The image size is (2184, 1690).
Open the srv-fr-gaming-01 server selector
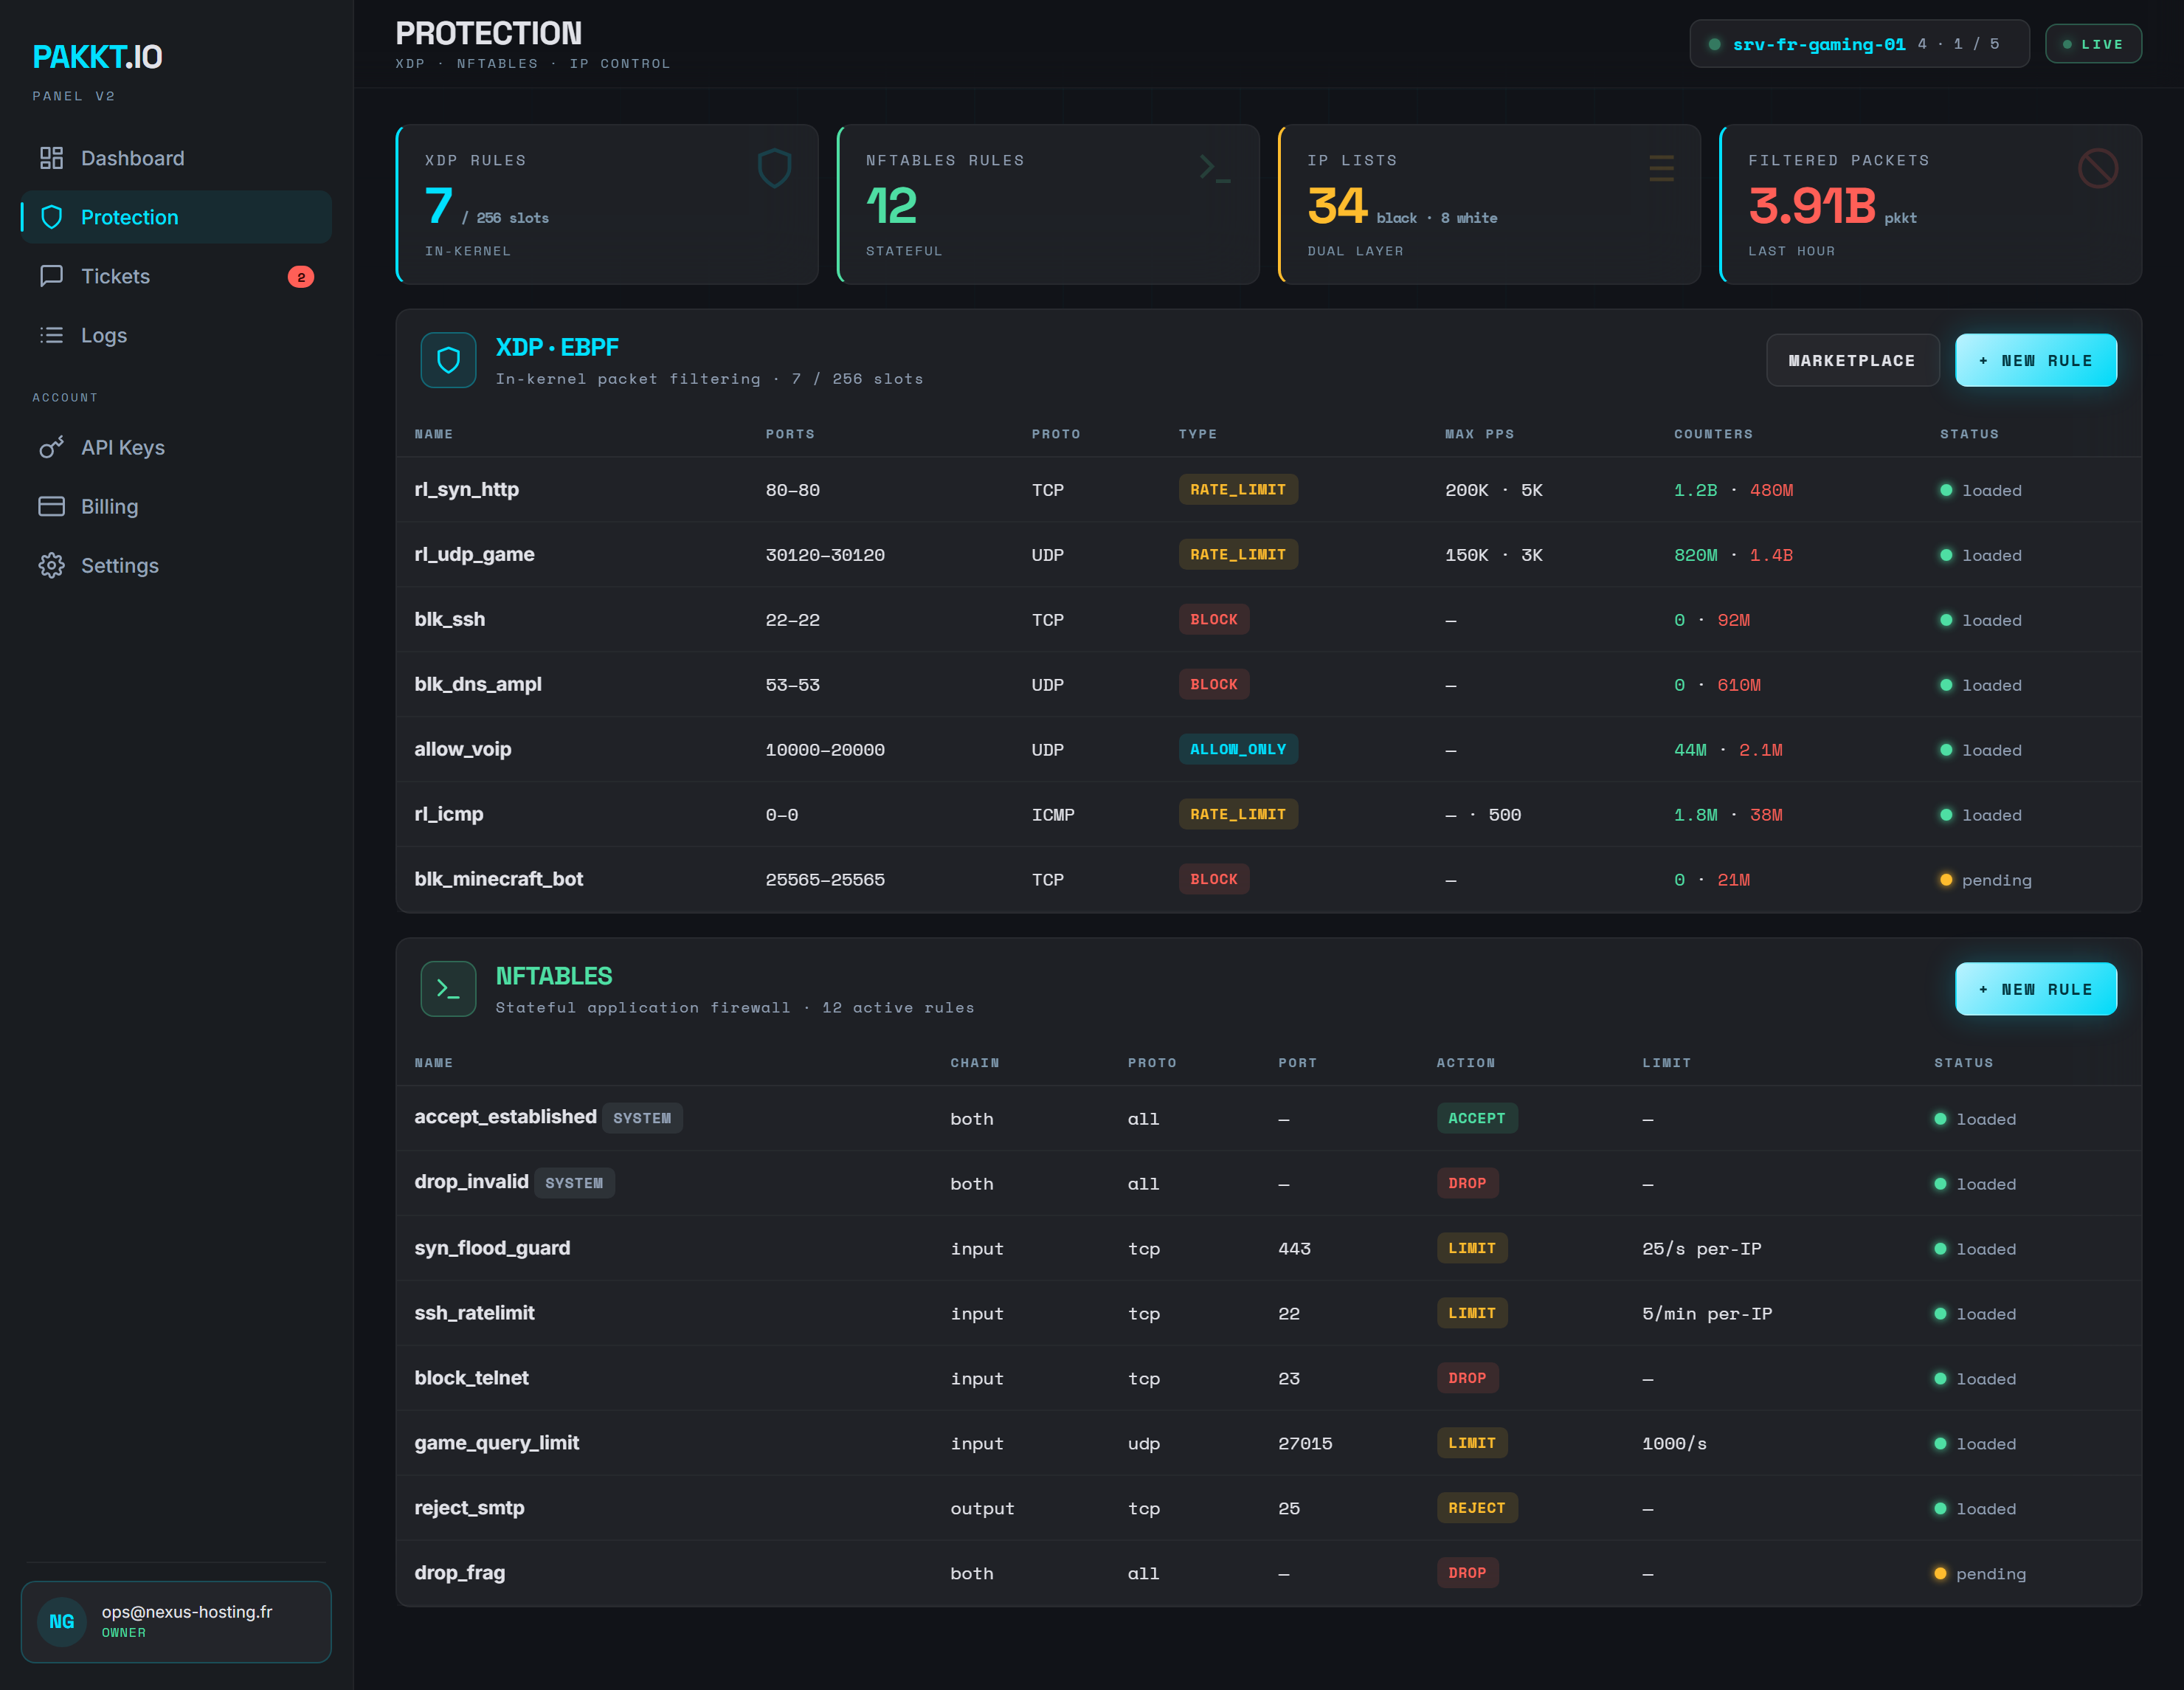point(1859,44)
